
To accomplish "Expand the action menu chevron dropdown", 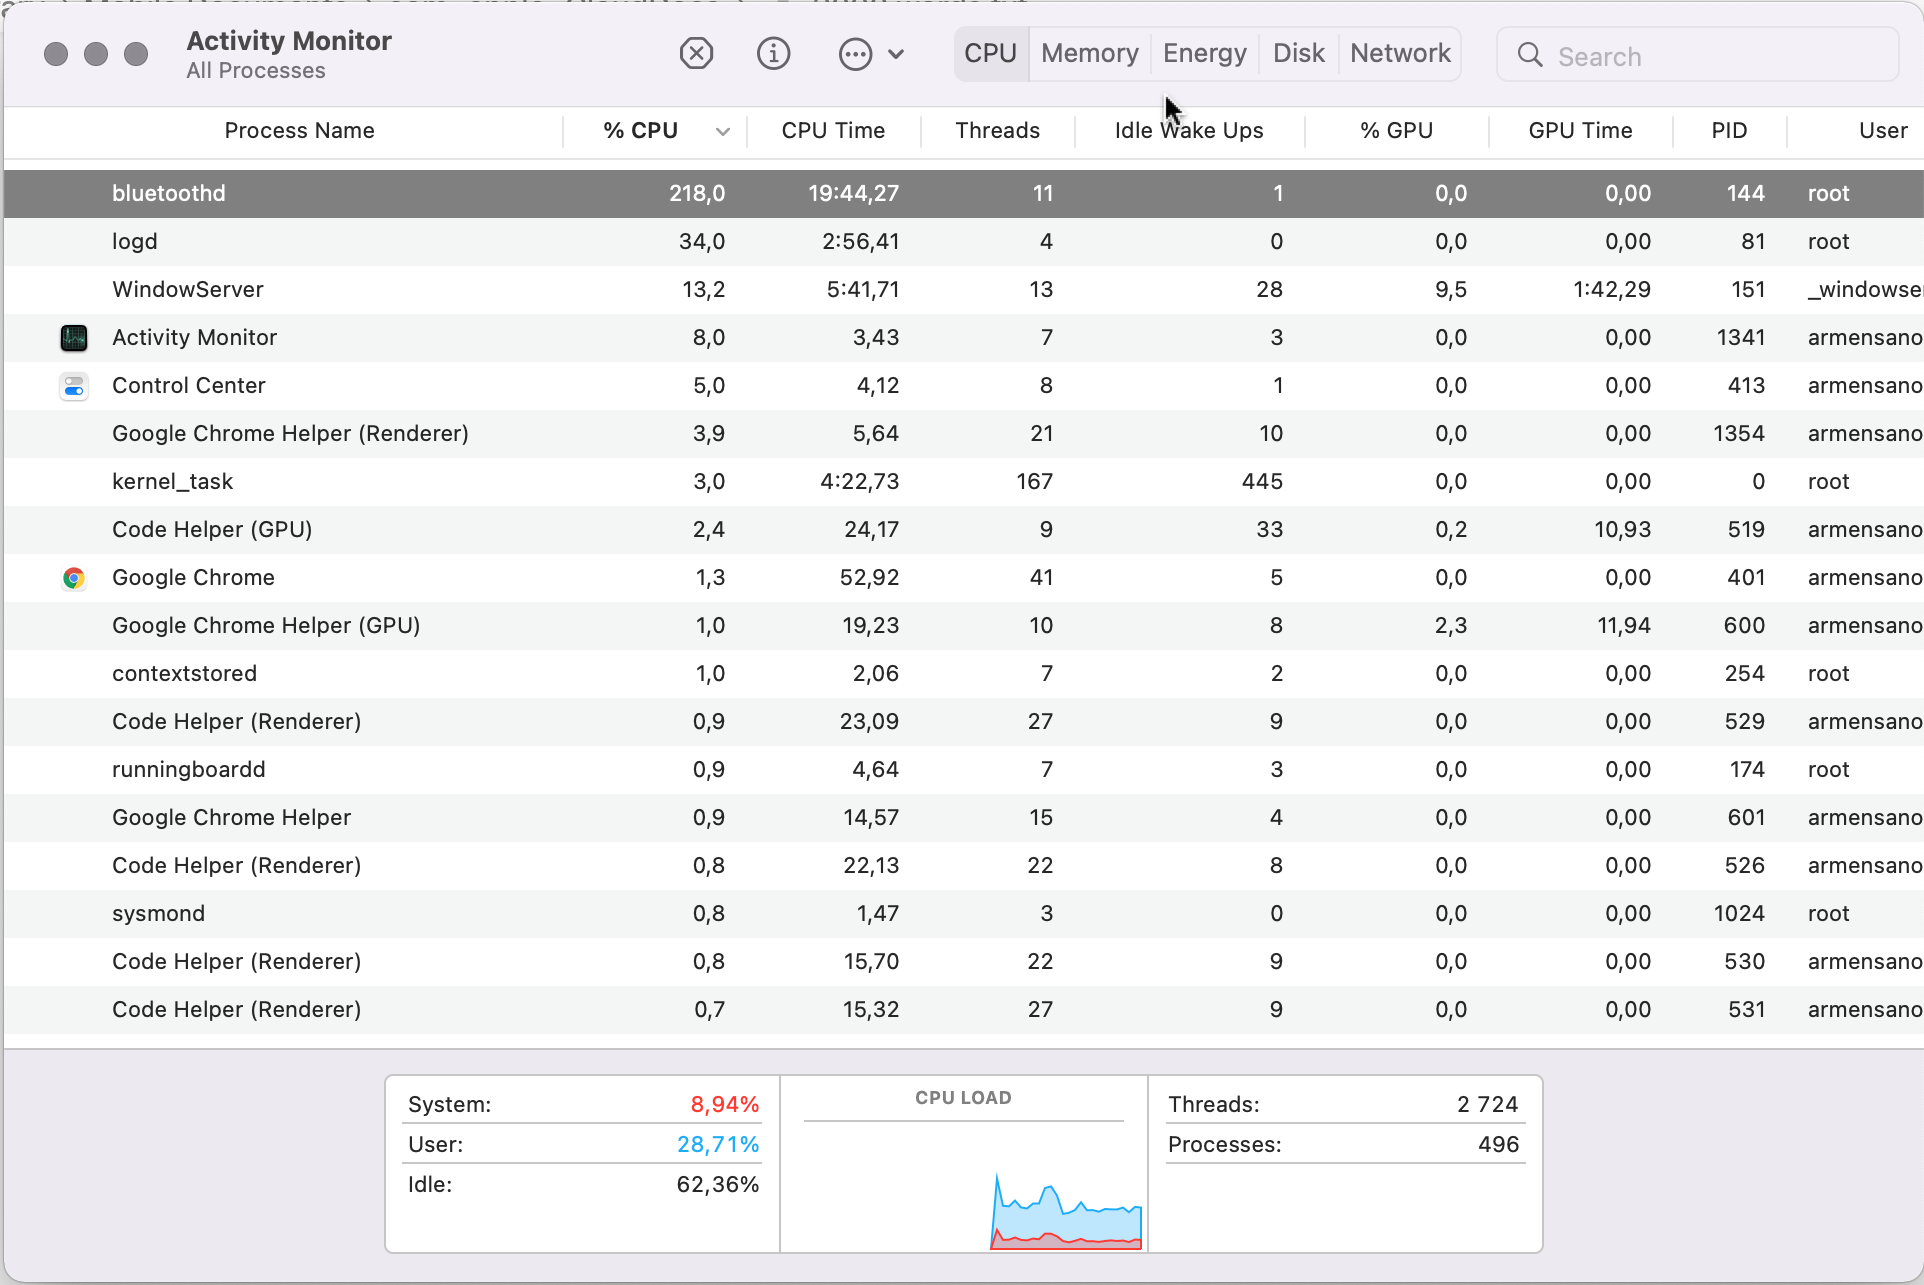I will coord(896,54).
